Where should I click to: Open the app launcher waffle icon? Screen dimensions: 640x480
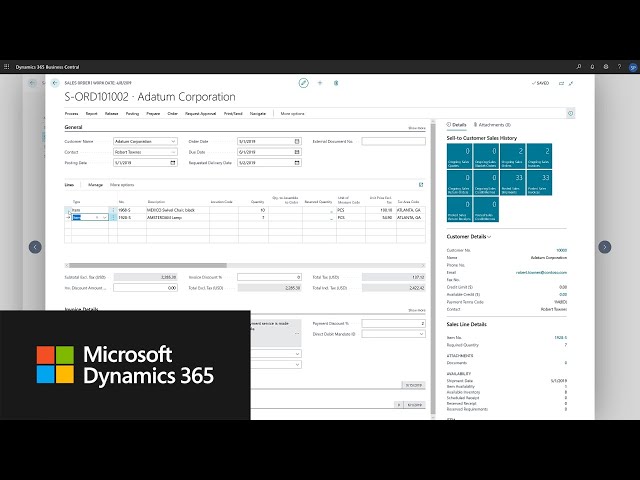tap(7, 67)
